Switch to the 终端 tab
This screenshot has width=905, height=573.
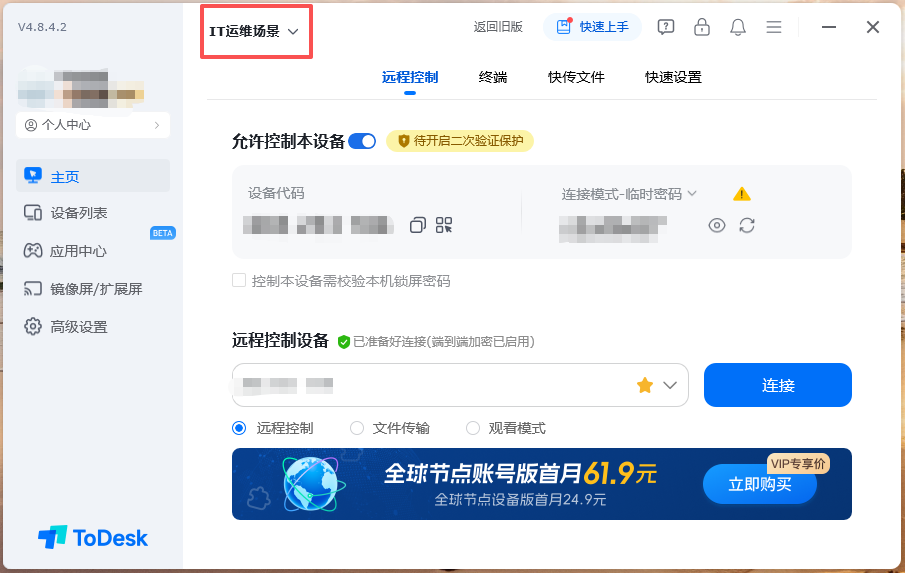[493, 77]
